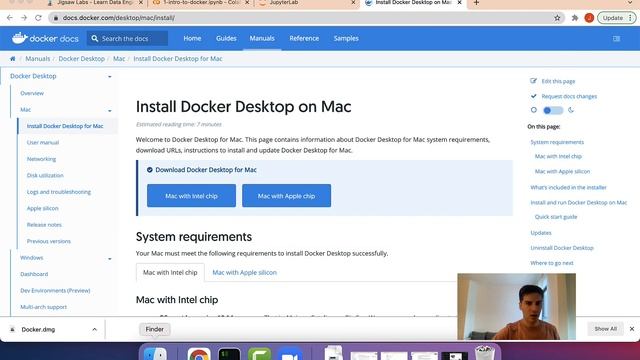Go to Manuals breadcrumb link
The height and width of the screenshot is (360, 640).
point(38,59)
